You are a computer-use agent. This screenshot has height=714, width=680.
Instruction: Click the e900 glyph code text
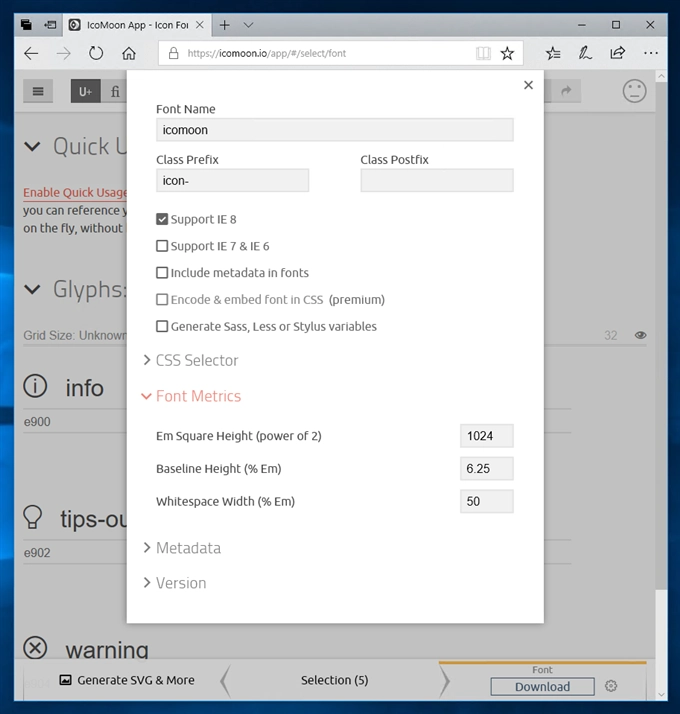point(37,422)
